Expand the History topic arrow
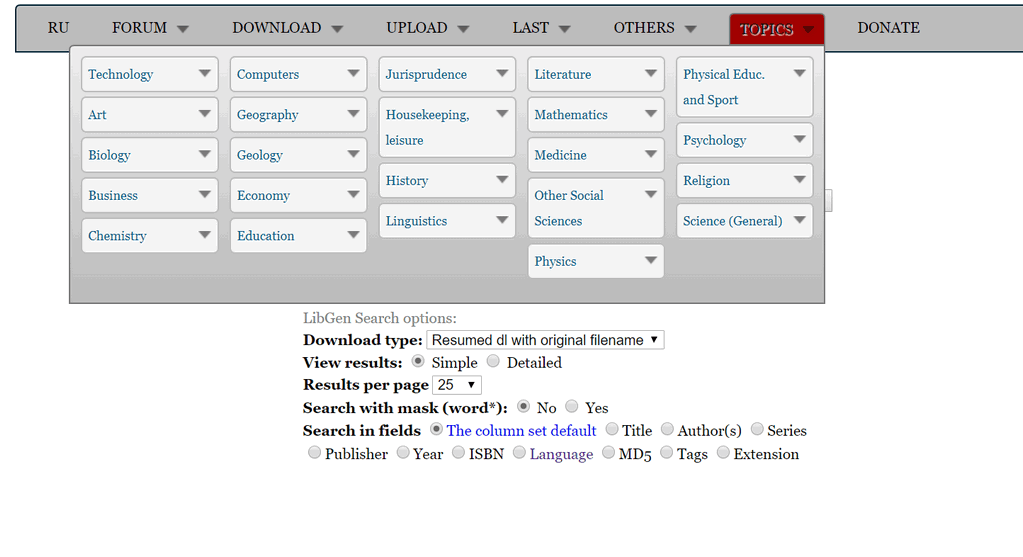1023x557 pixels. click(x=502, y=180)
